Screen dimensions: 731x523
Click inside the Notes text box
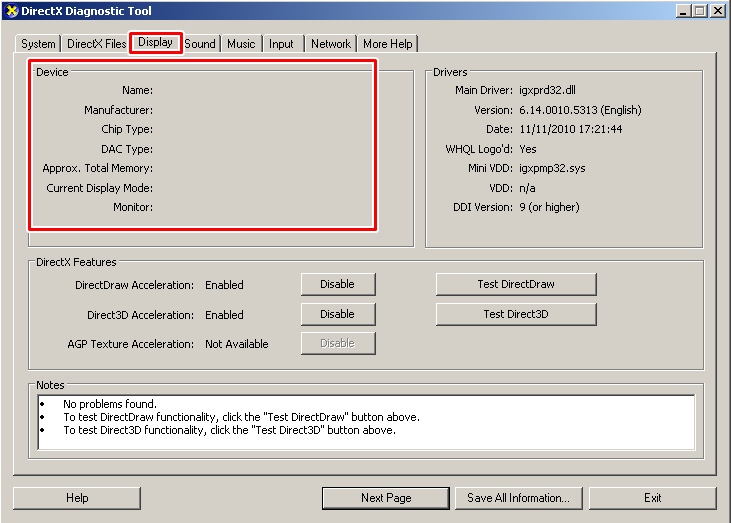(x=366, y=422)
